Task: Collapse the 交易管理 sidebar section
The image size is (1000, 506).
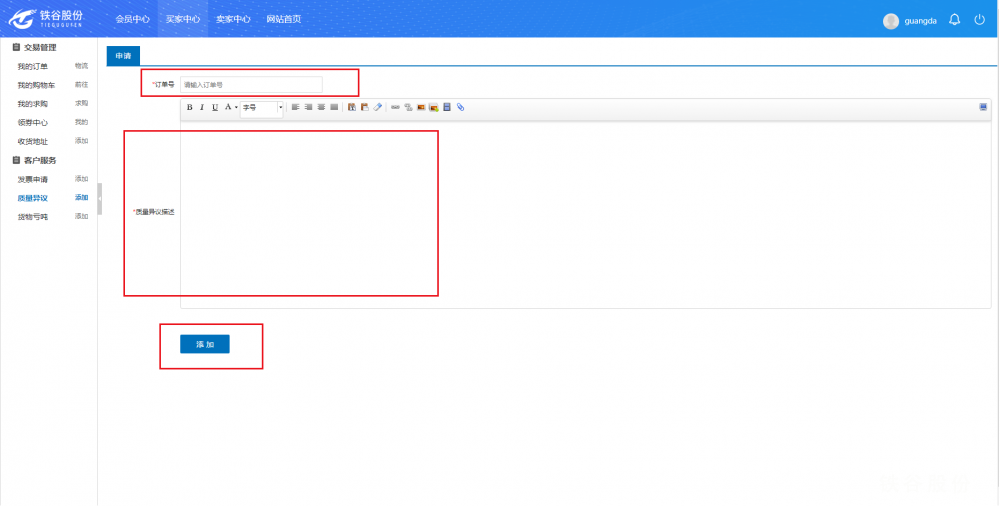Action: (16, 47)
